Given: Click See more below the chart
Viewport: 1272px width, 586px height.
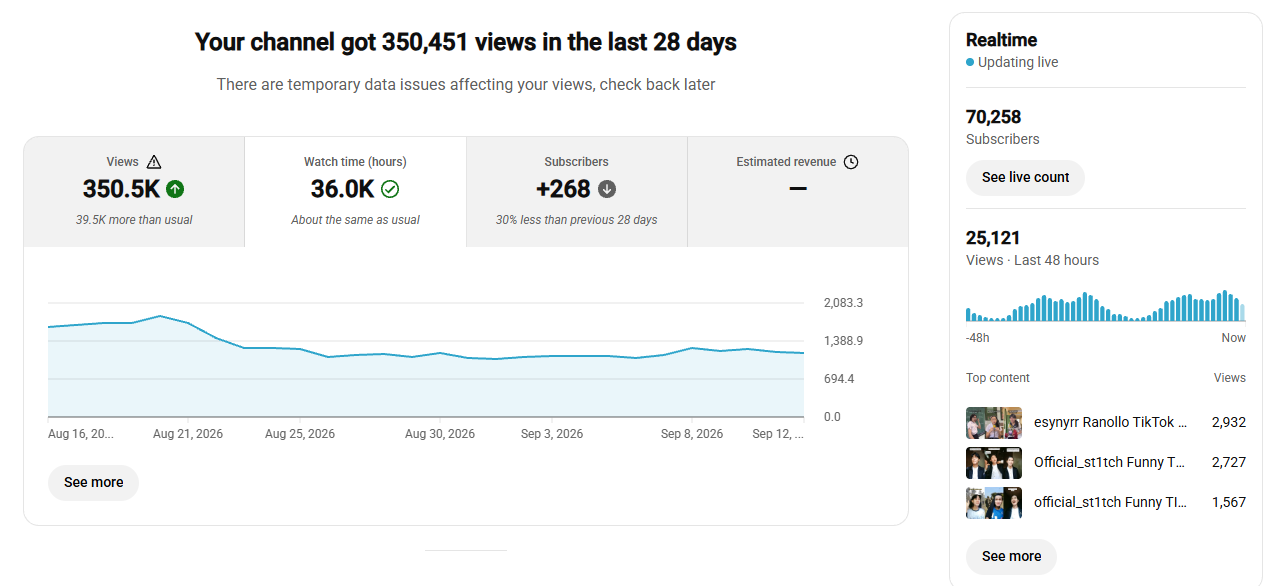Looking at the screenshot, I should (x=93, y=482).
